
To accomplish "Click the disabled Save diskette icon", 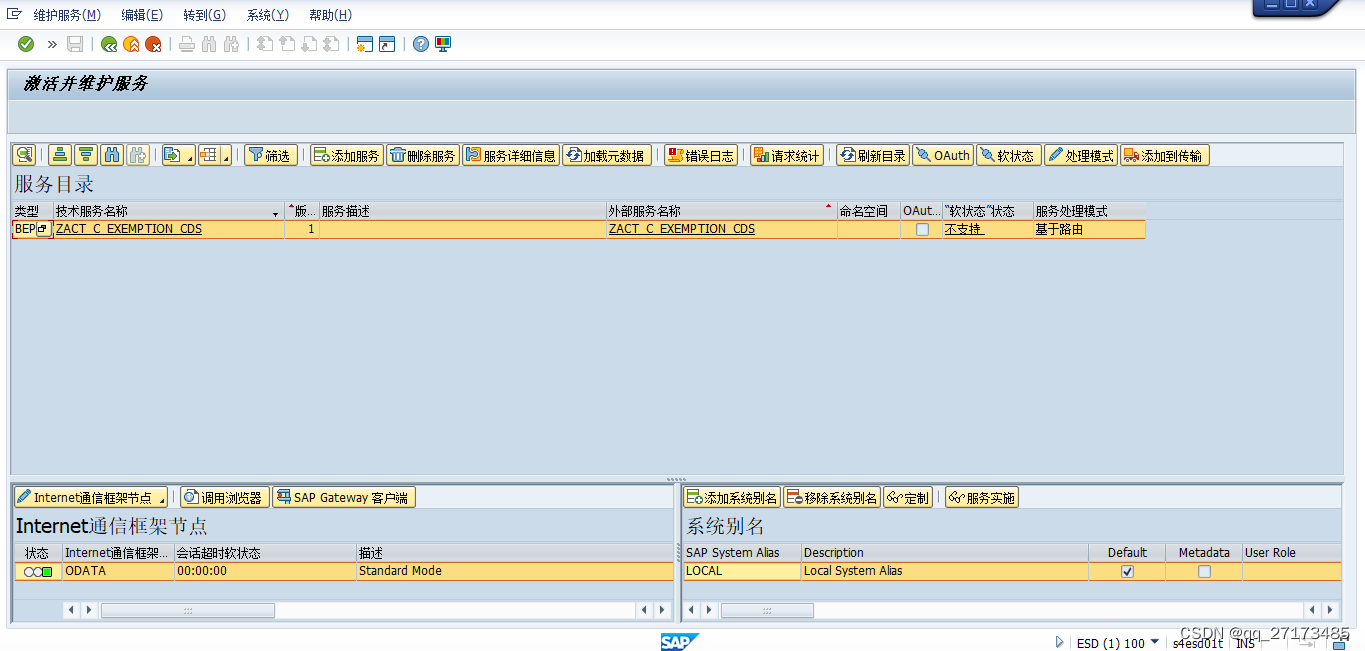I will pos(75,44).
